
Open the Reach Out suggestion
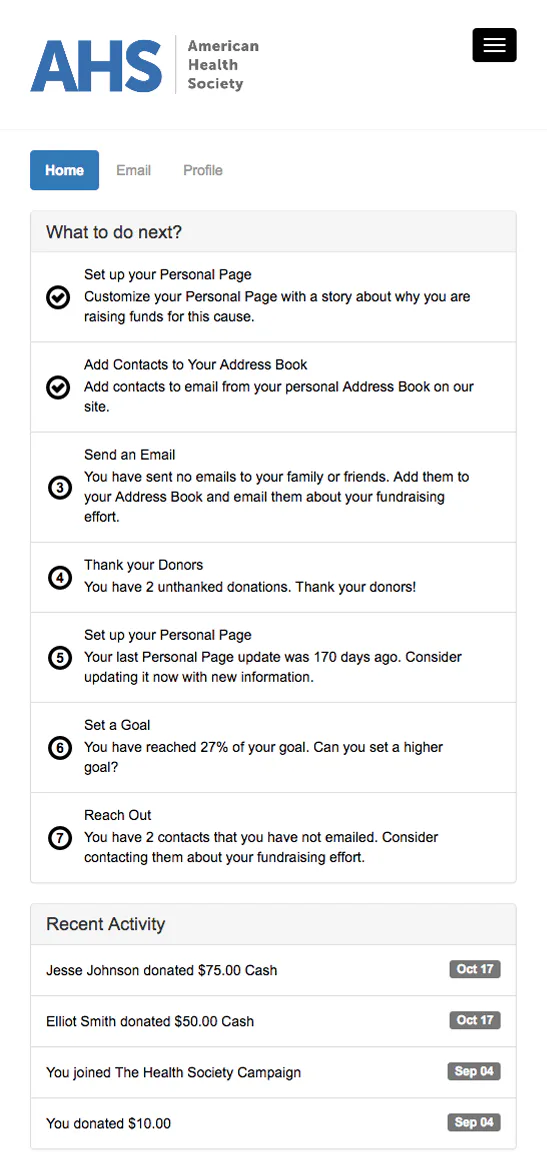pos(273,838)
